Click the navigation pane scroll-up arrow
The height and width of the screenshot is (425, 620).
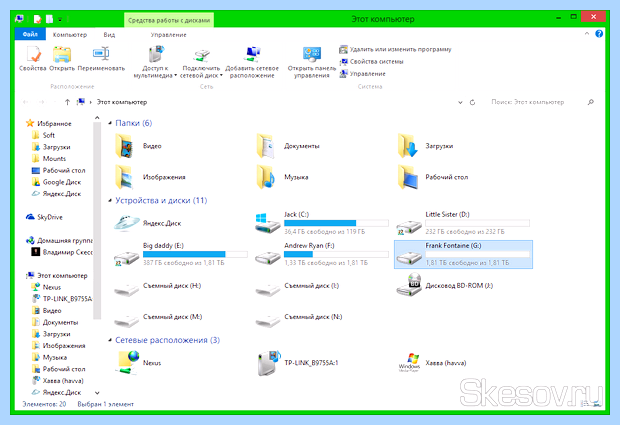(97, 118)
